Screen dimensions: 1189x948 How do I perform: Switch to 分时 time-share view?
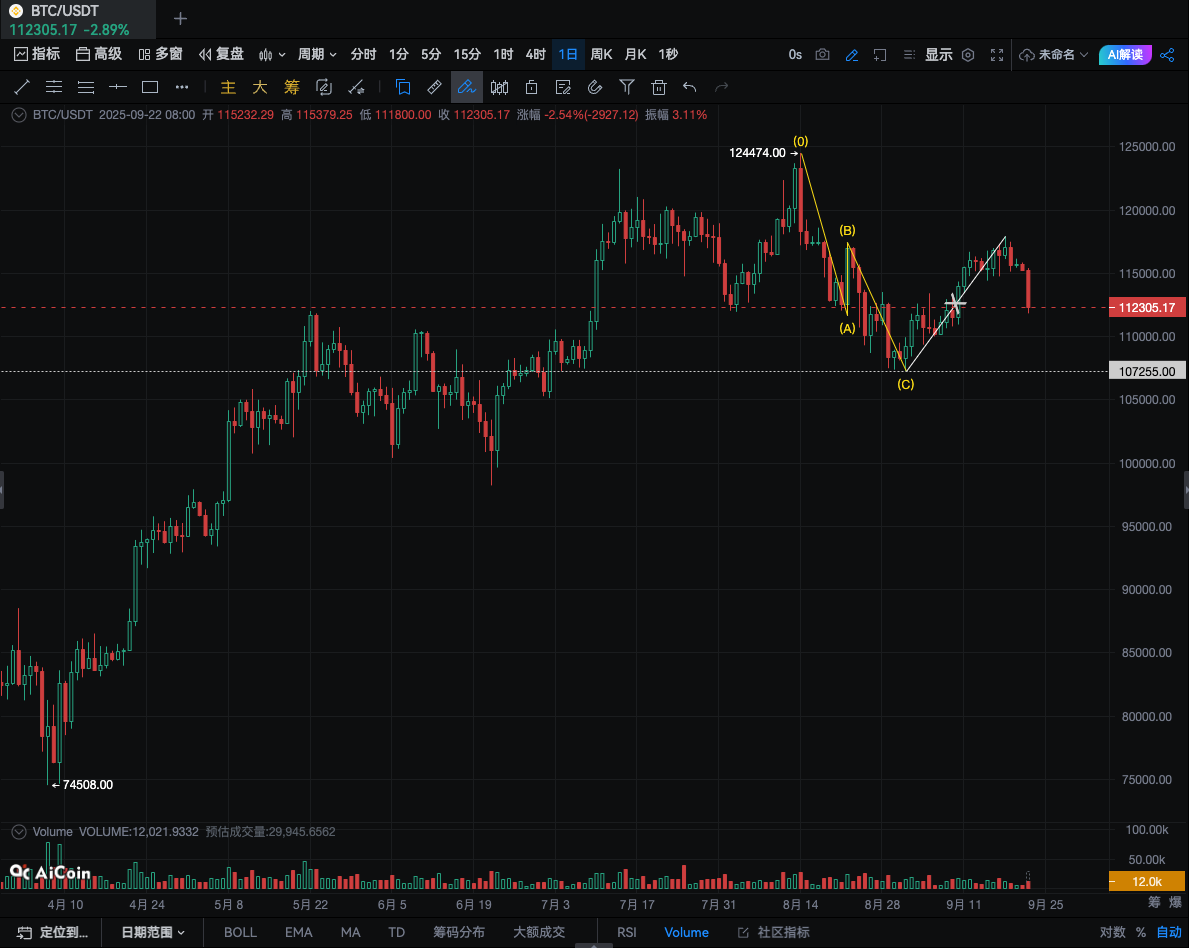tap(363, 54)
